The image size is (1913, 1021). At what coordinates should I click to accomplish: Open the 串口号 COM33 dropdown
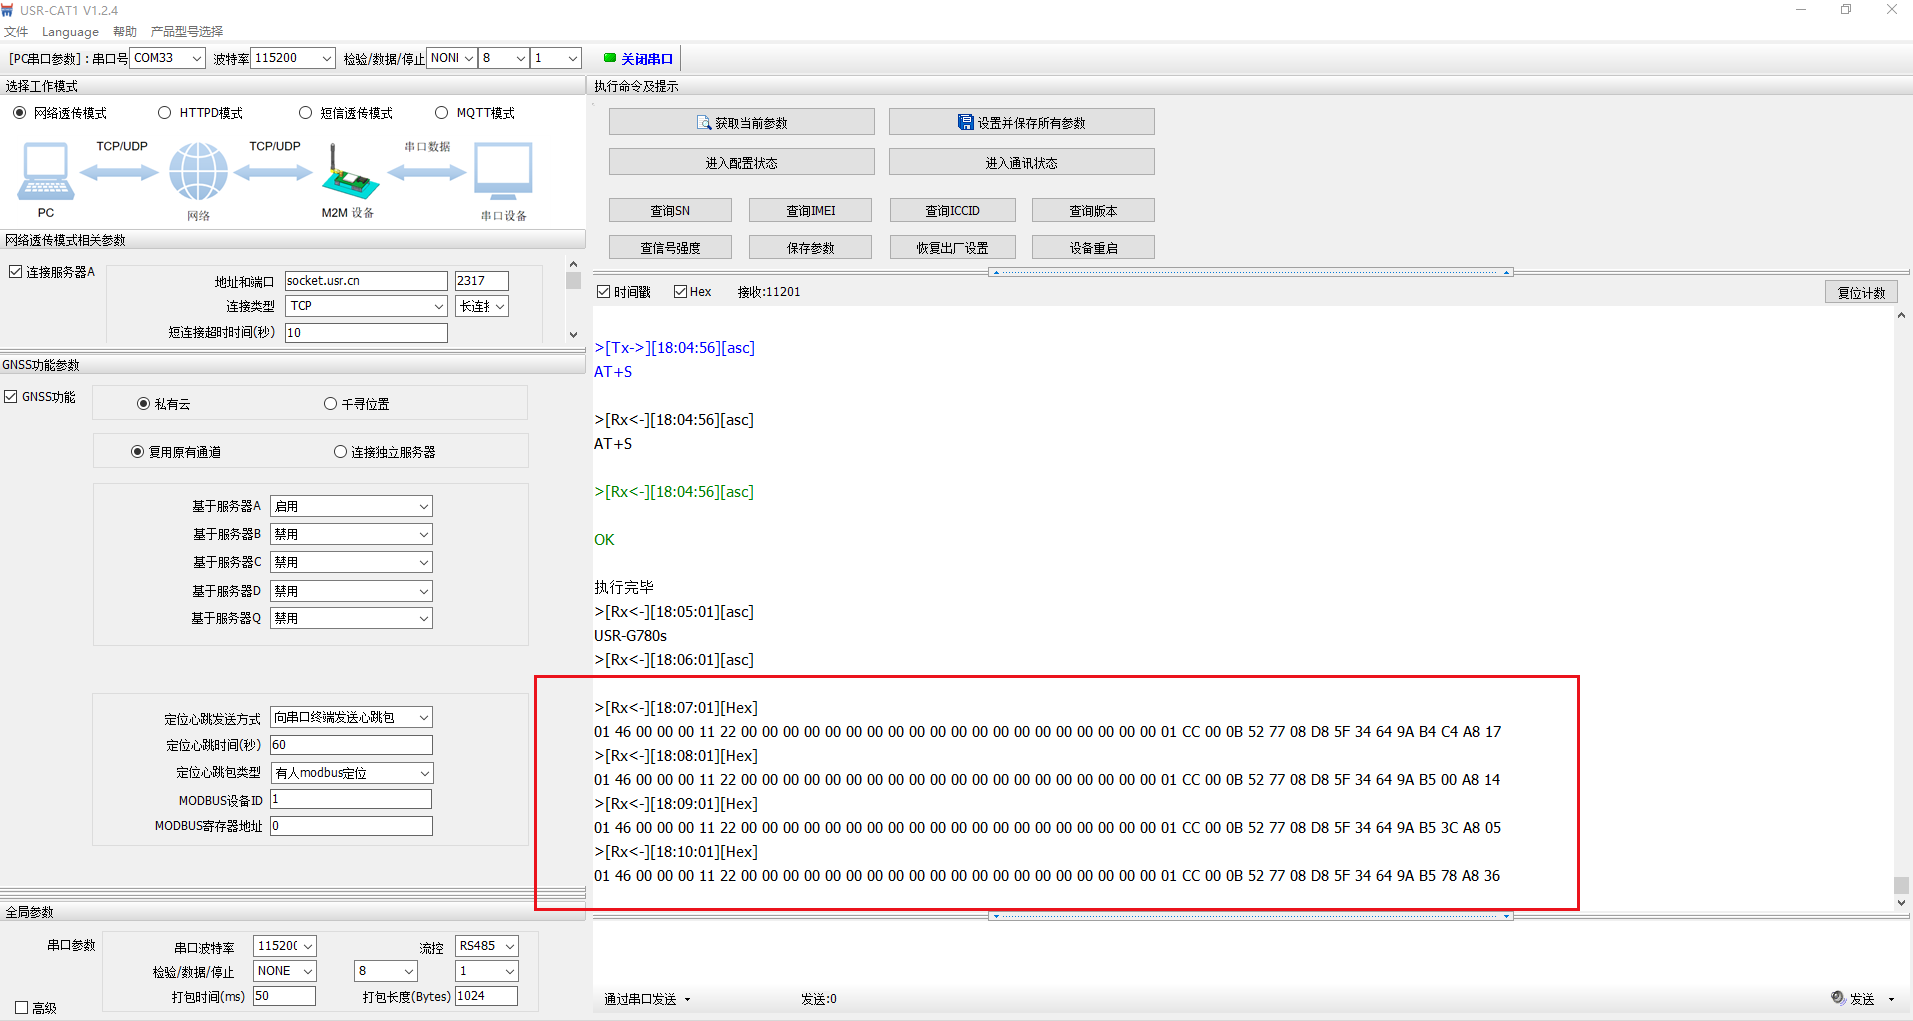point(196,58)
